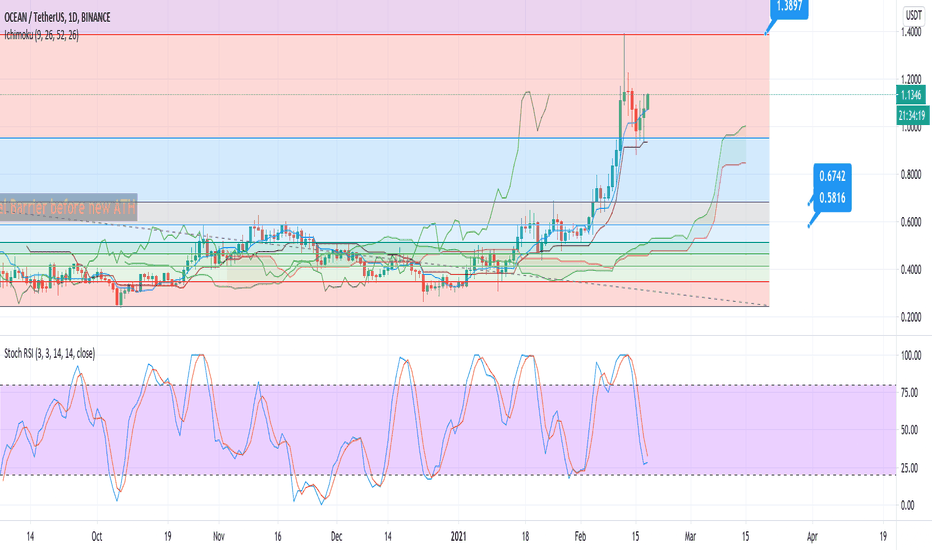Click the red horizontal line at 1.3897
The image size is (932, 550).
pyautogui.click(x=383, y=34)
